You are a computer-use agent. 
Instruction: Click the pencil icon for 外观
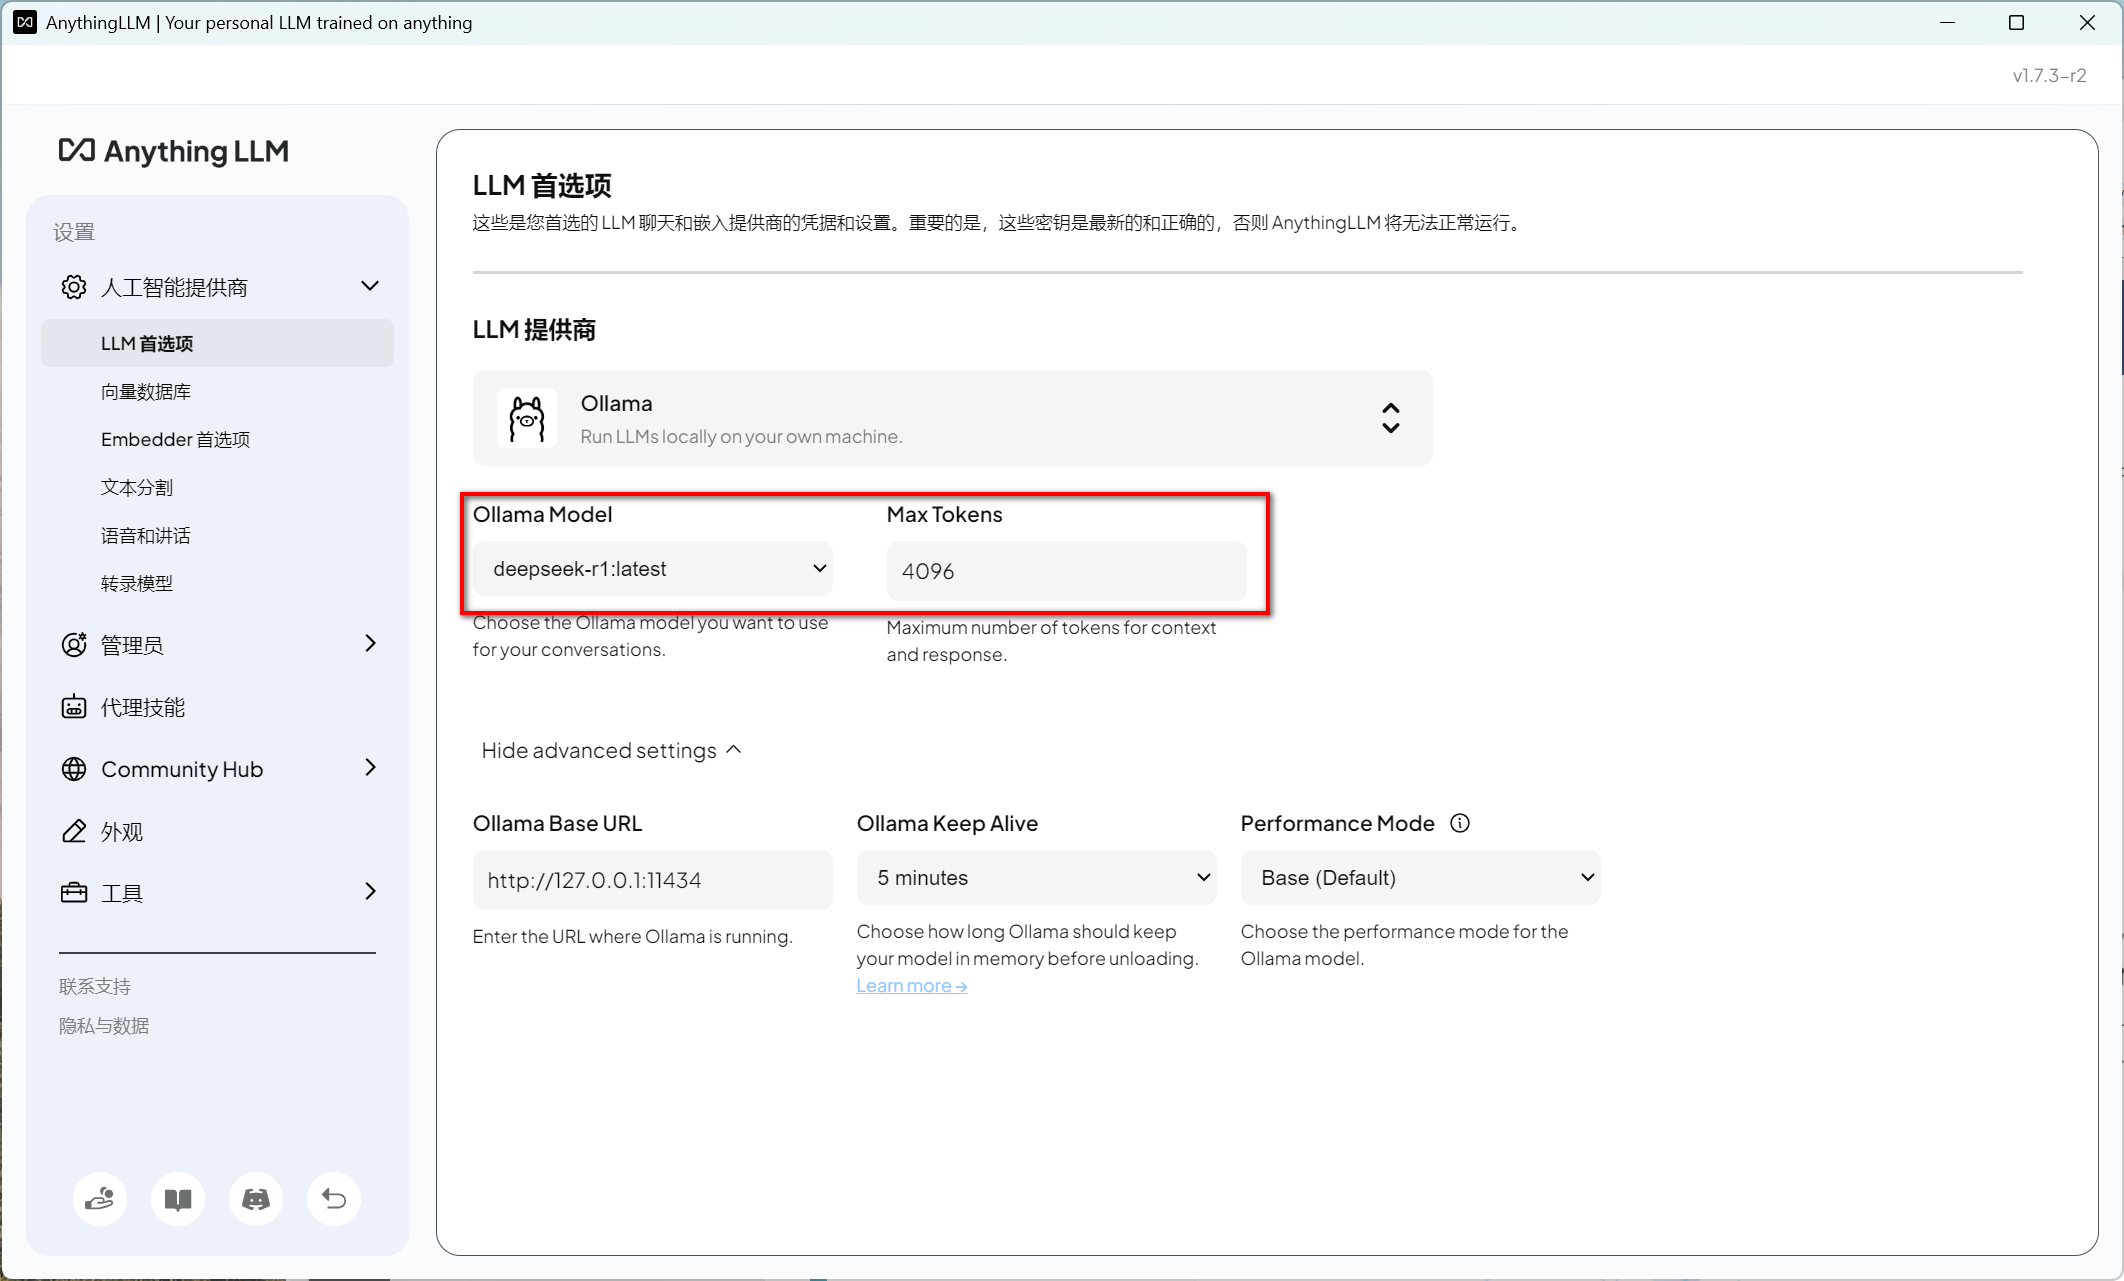(x=74, y=831)
